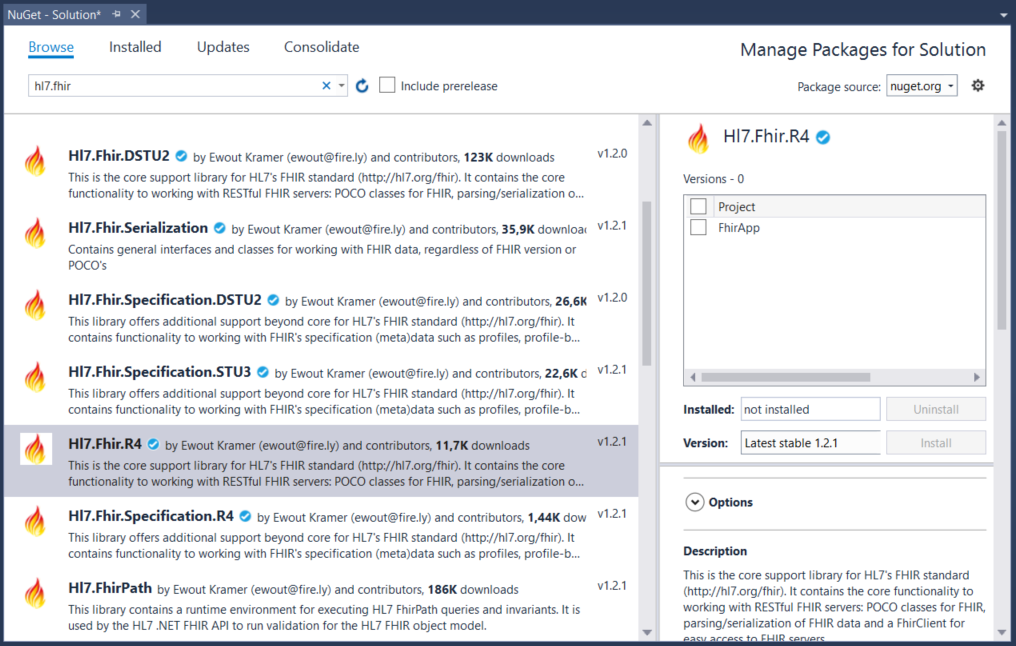Click verified badge beside Hl7.Fhir.Specification.DSTU2
Viewport: 1016px width, 646px height.
[x=273, y=300]
